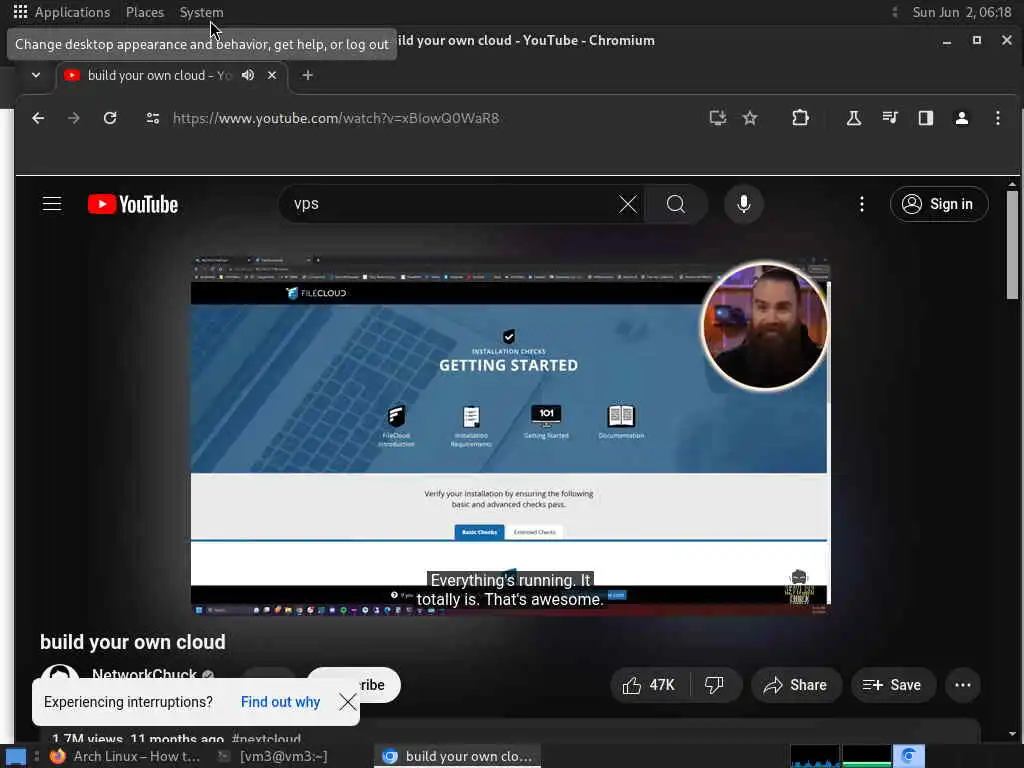Click the Chromium icon in the tray
1024x768 pixels.
[x=908, y=756]
